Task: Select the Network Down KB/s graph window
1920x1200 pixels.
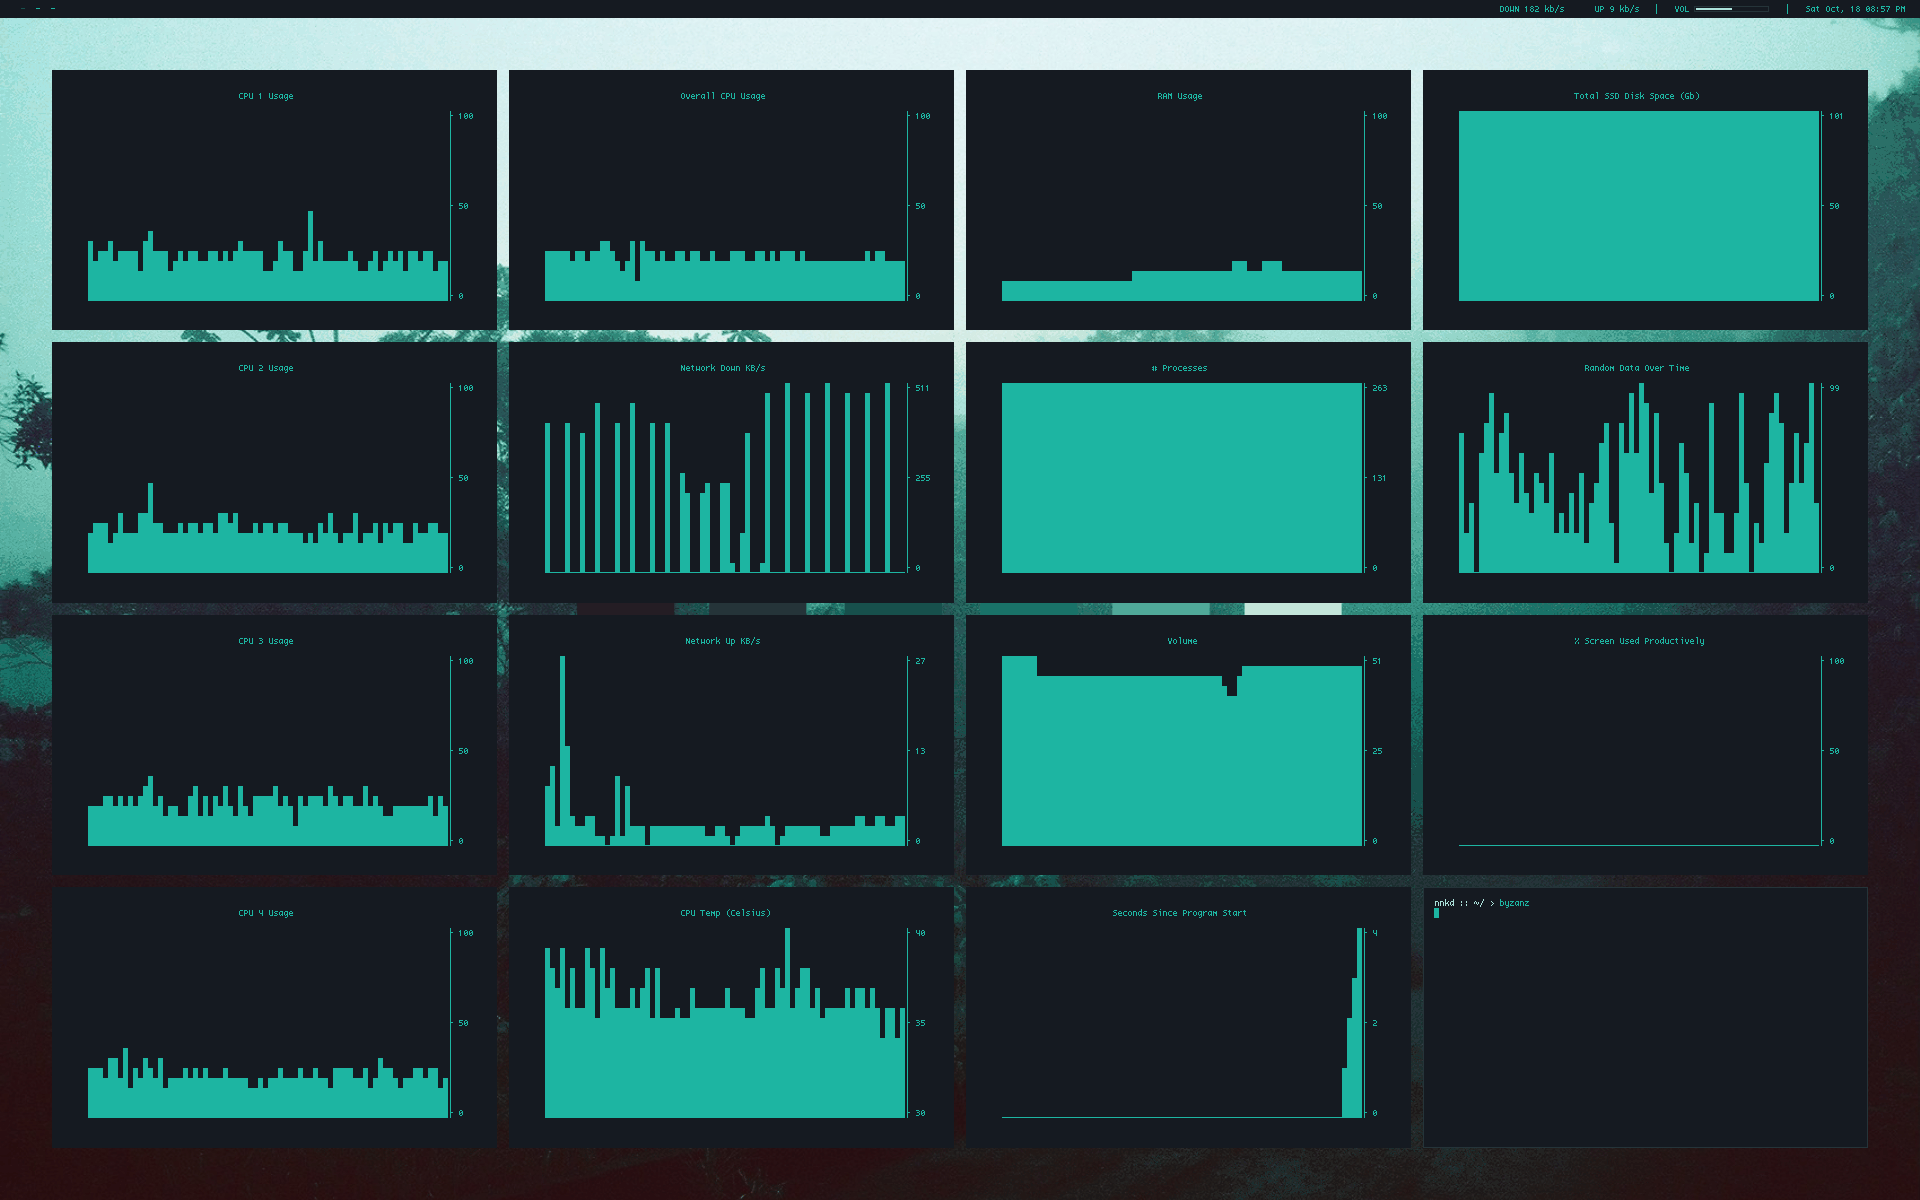Action: [x=731, y=472]
